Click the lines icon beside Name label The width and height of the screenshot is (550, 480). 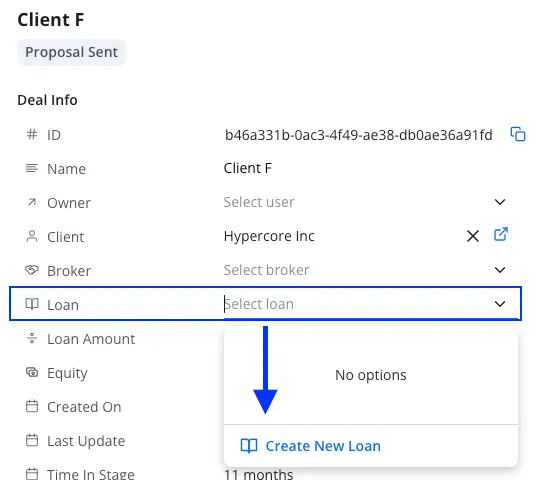[x=32, y=168]
